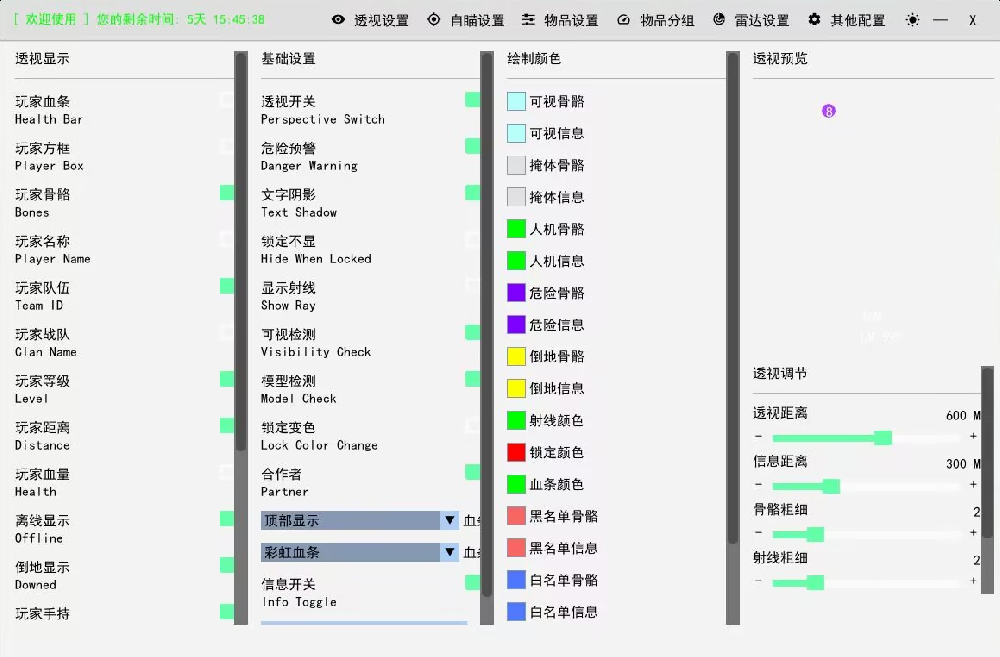Turn off the 合作者 Partner toggle
This screenshot has height=657, width=1000.
click(x=473, y=472)
